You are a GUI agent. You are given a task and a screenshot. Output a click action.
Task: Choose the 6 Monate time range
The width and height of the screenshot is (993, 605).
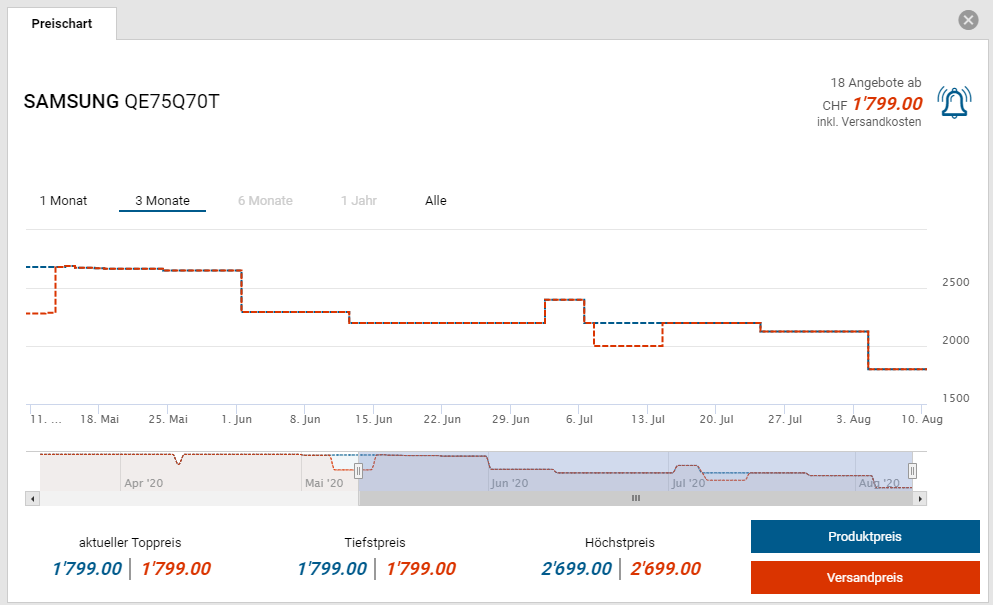[265, 201]
